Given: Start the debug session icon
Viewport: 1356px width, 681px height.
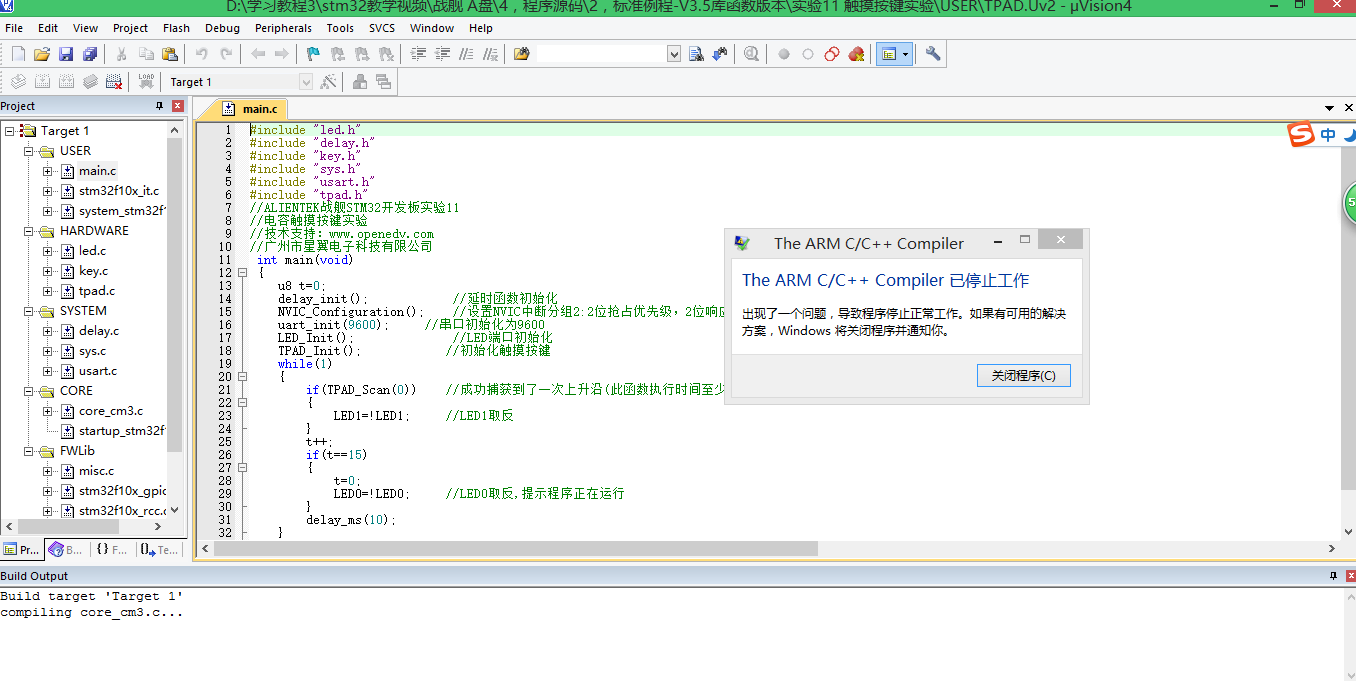Looking at the screenshot, I should [x=751, y=54].
